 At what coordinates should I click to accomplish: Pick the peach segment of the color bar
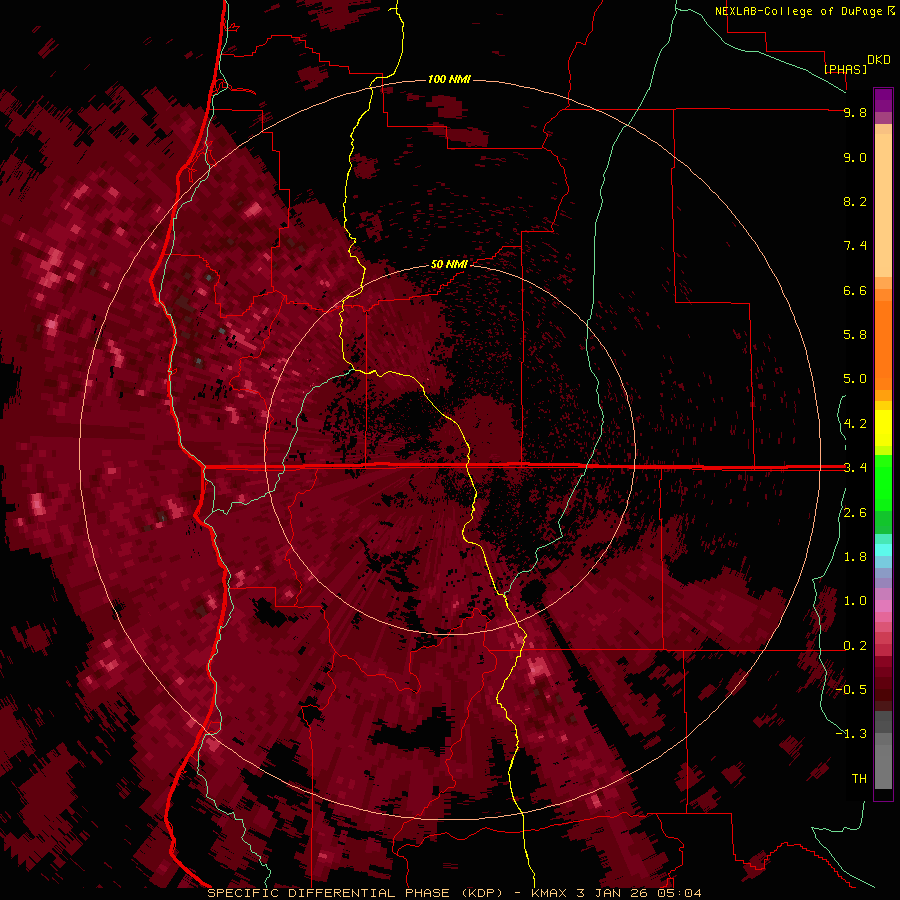point(883,205)
